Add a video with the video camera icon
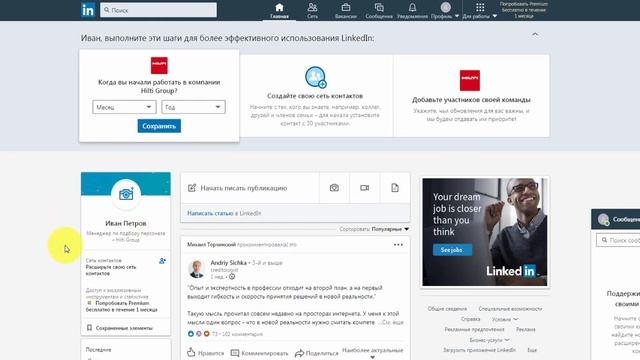Screen dimensions: 640x360 (x=364, y=188)
